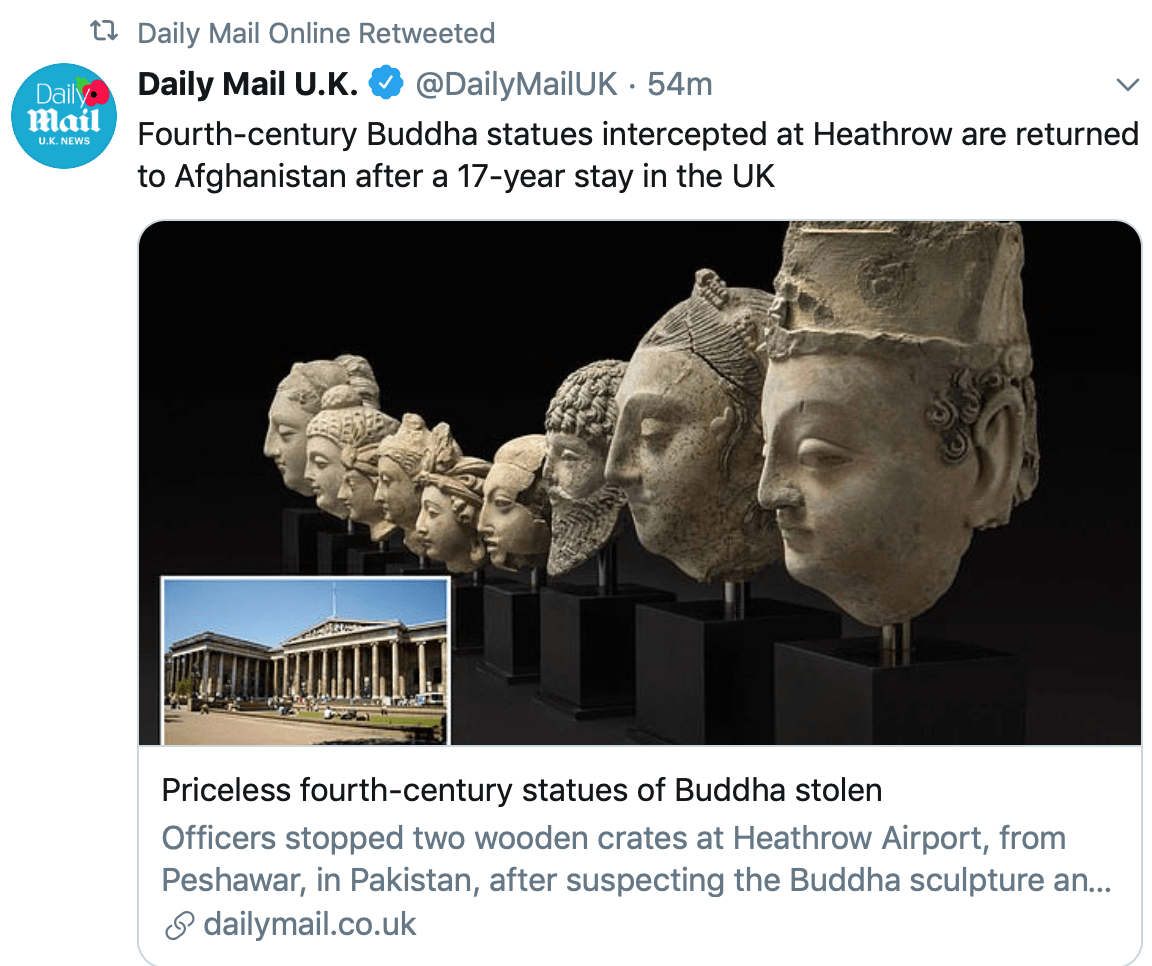Click the card description about Heathrow crates
Image resolution: width=1152 pixels, height=966 pixels.
point(636,859)
